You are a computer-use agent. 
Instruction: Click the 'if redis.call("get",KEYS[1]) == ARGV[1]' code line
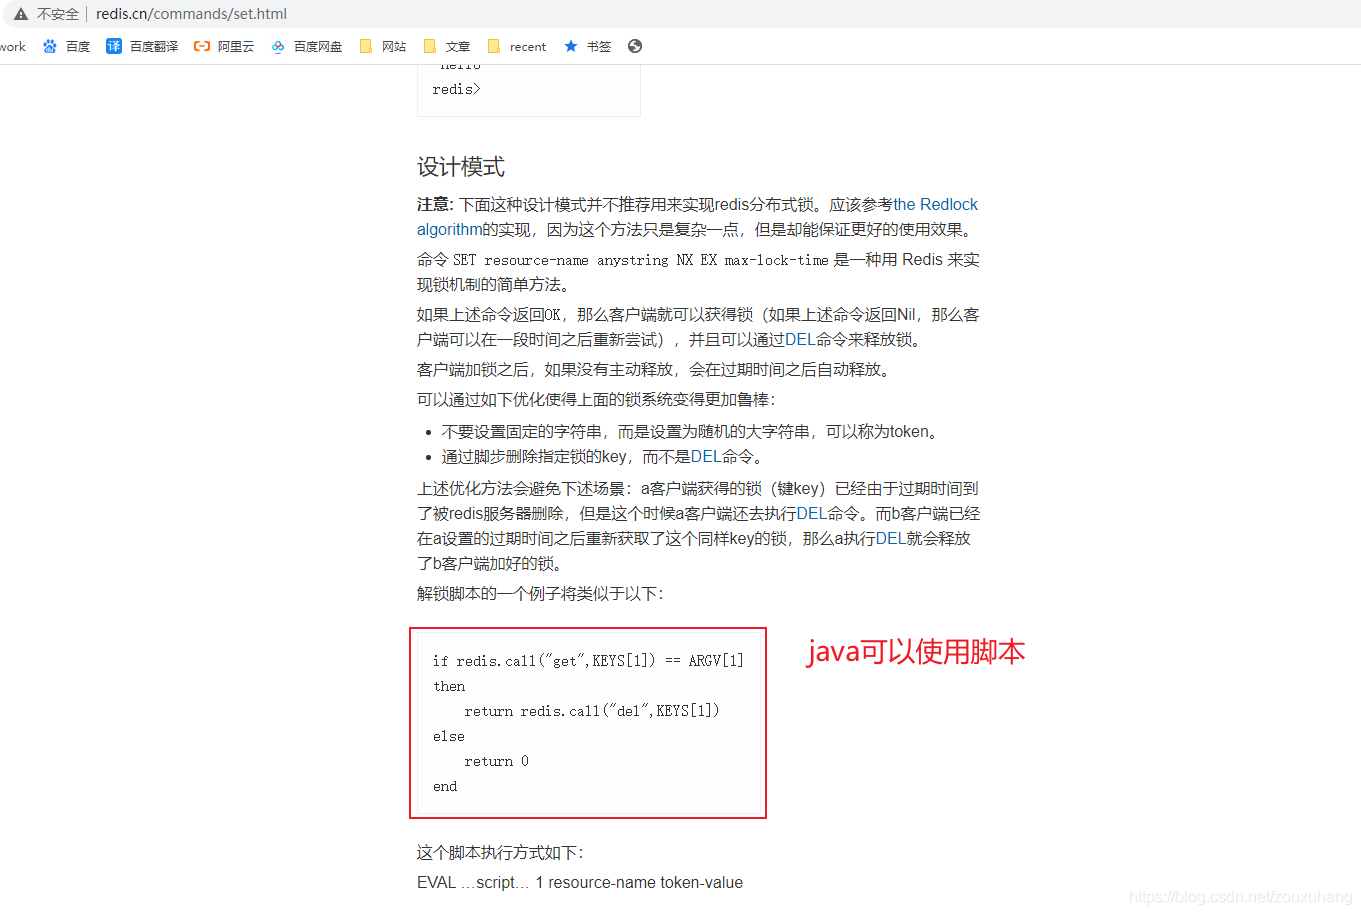[588, 661]
